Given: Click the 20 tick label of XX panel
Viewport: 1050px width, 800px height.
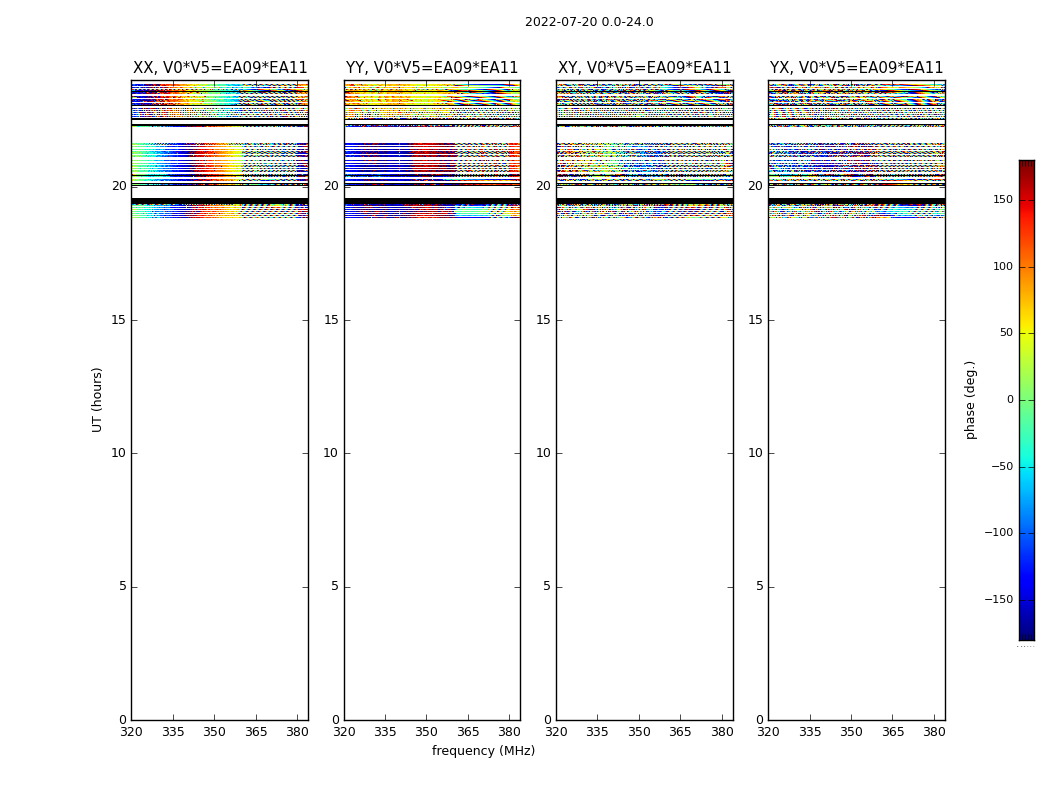Looking at the screenshot, I should click(x=119, y=186).
